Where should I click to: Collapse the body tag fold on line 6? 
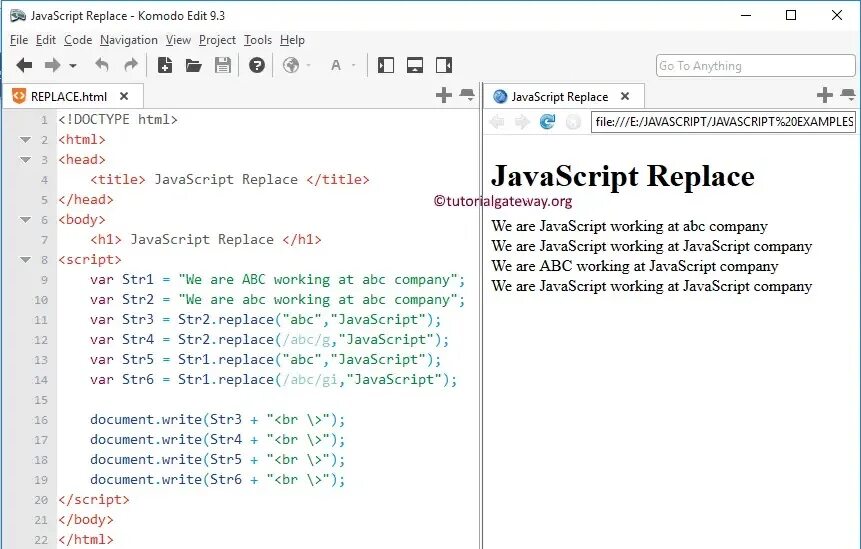pos(25,220)
